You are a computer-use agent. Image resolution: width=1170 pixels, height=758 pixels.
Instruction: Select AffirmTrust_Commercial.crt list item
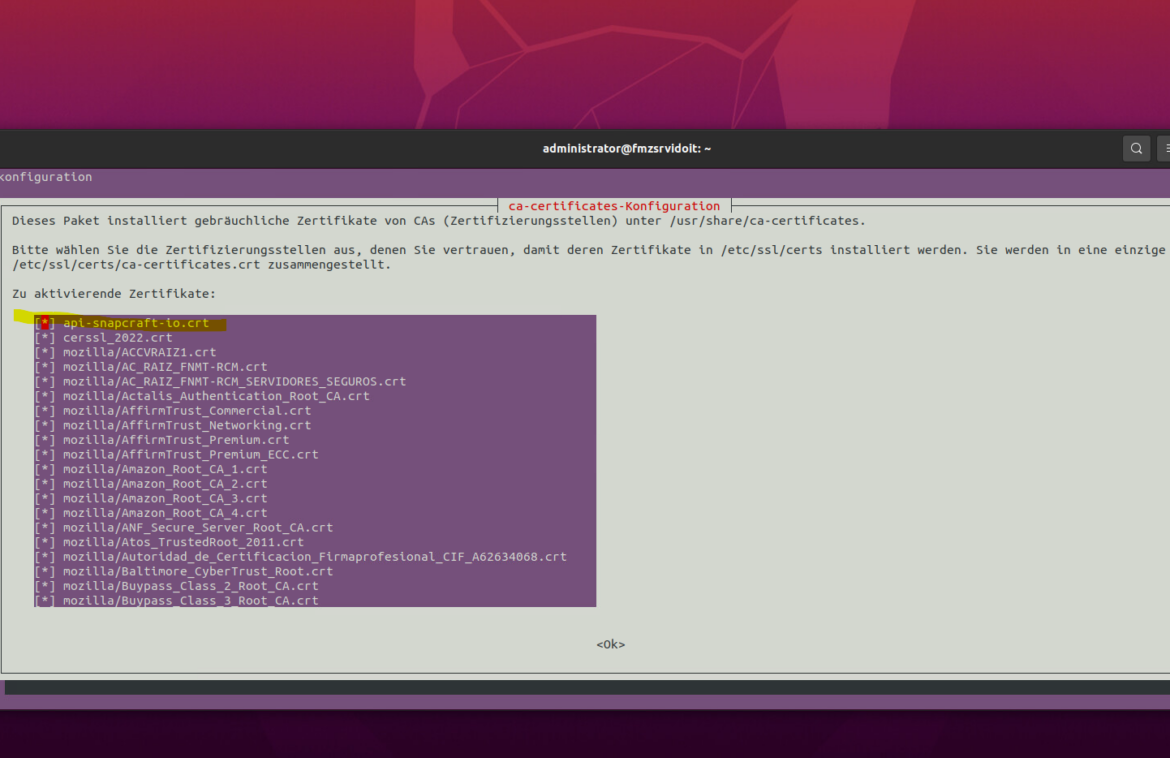tap(187, 411)
